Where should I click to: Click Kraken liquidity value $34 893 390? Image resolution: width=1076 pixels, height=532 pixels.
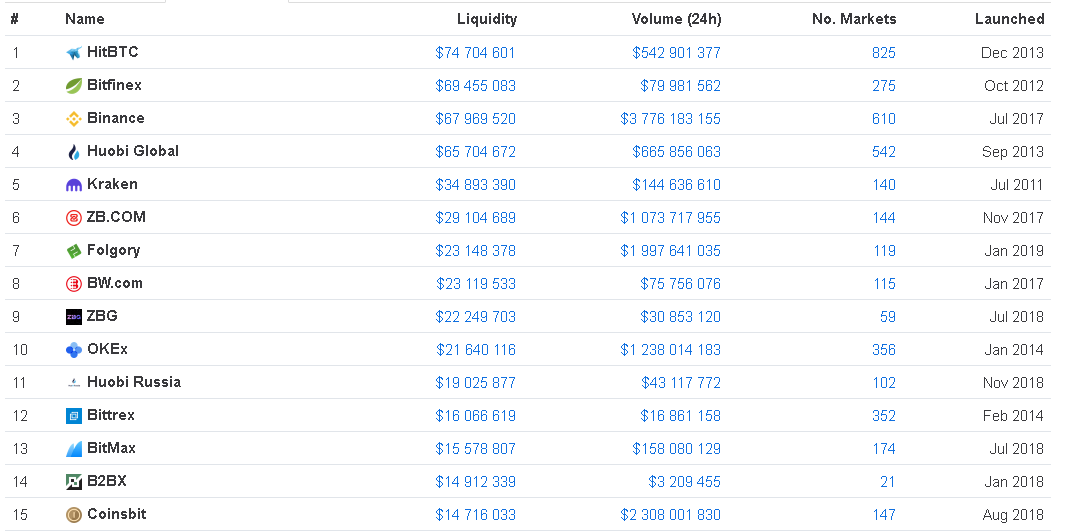tap(475, 185)
